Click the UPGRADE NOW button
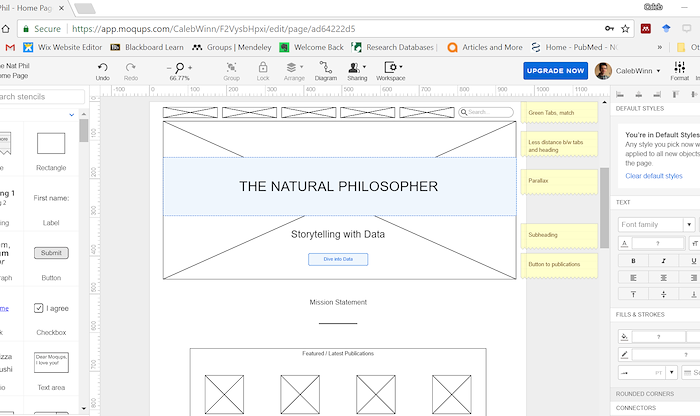700x416 pixels. tap(555, 71)
